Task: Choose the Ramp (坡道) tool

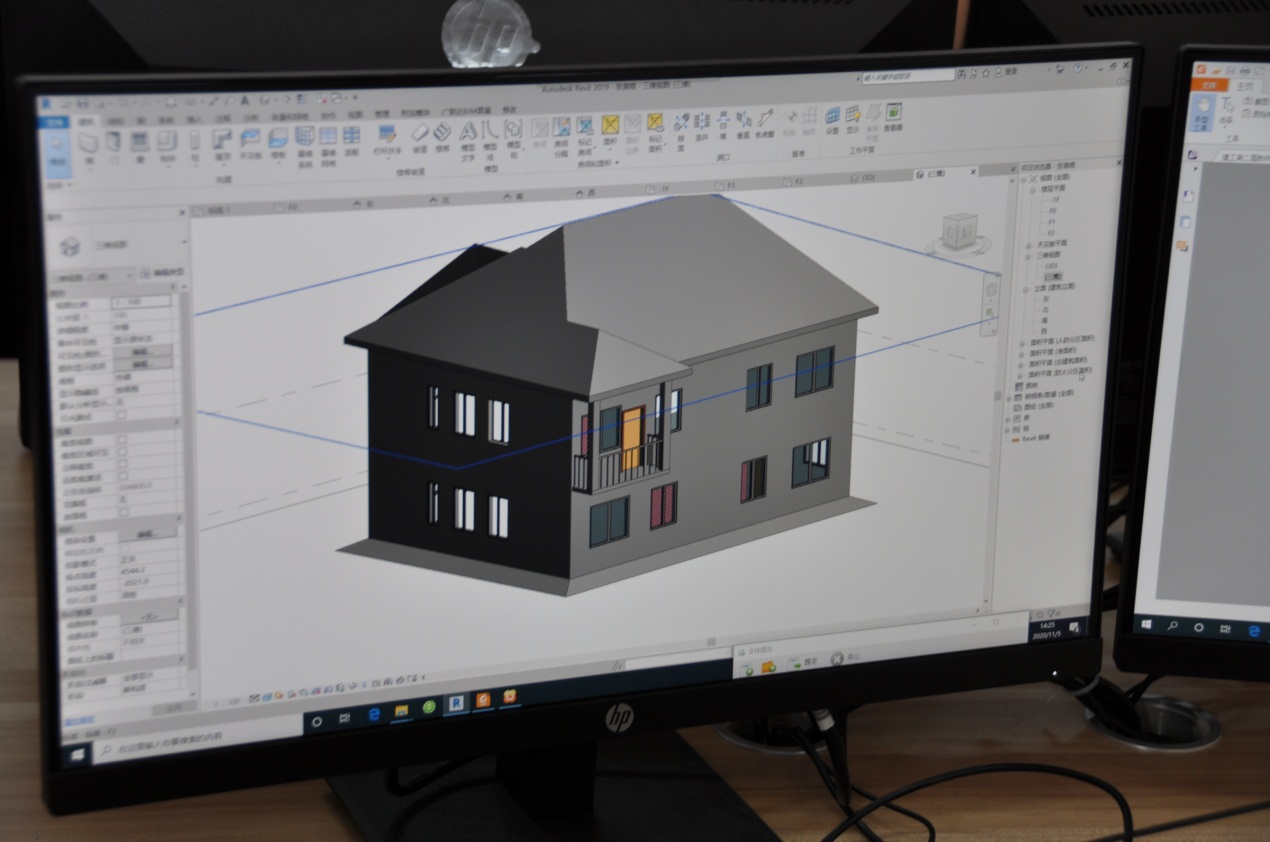Action: click(419, 135)
